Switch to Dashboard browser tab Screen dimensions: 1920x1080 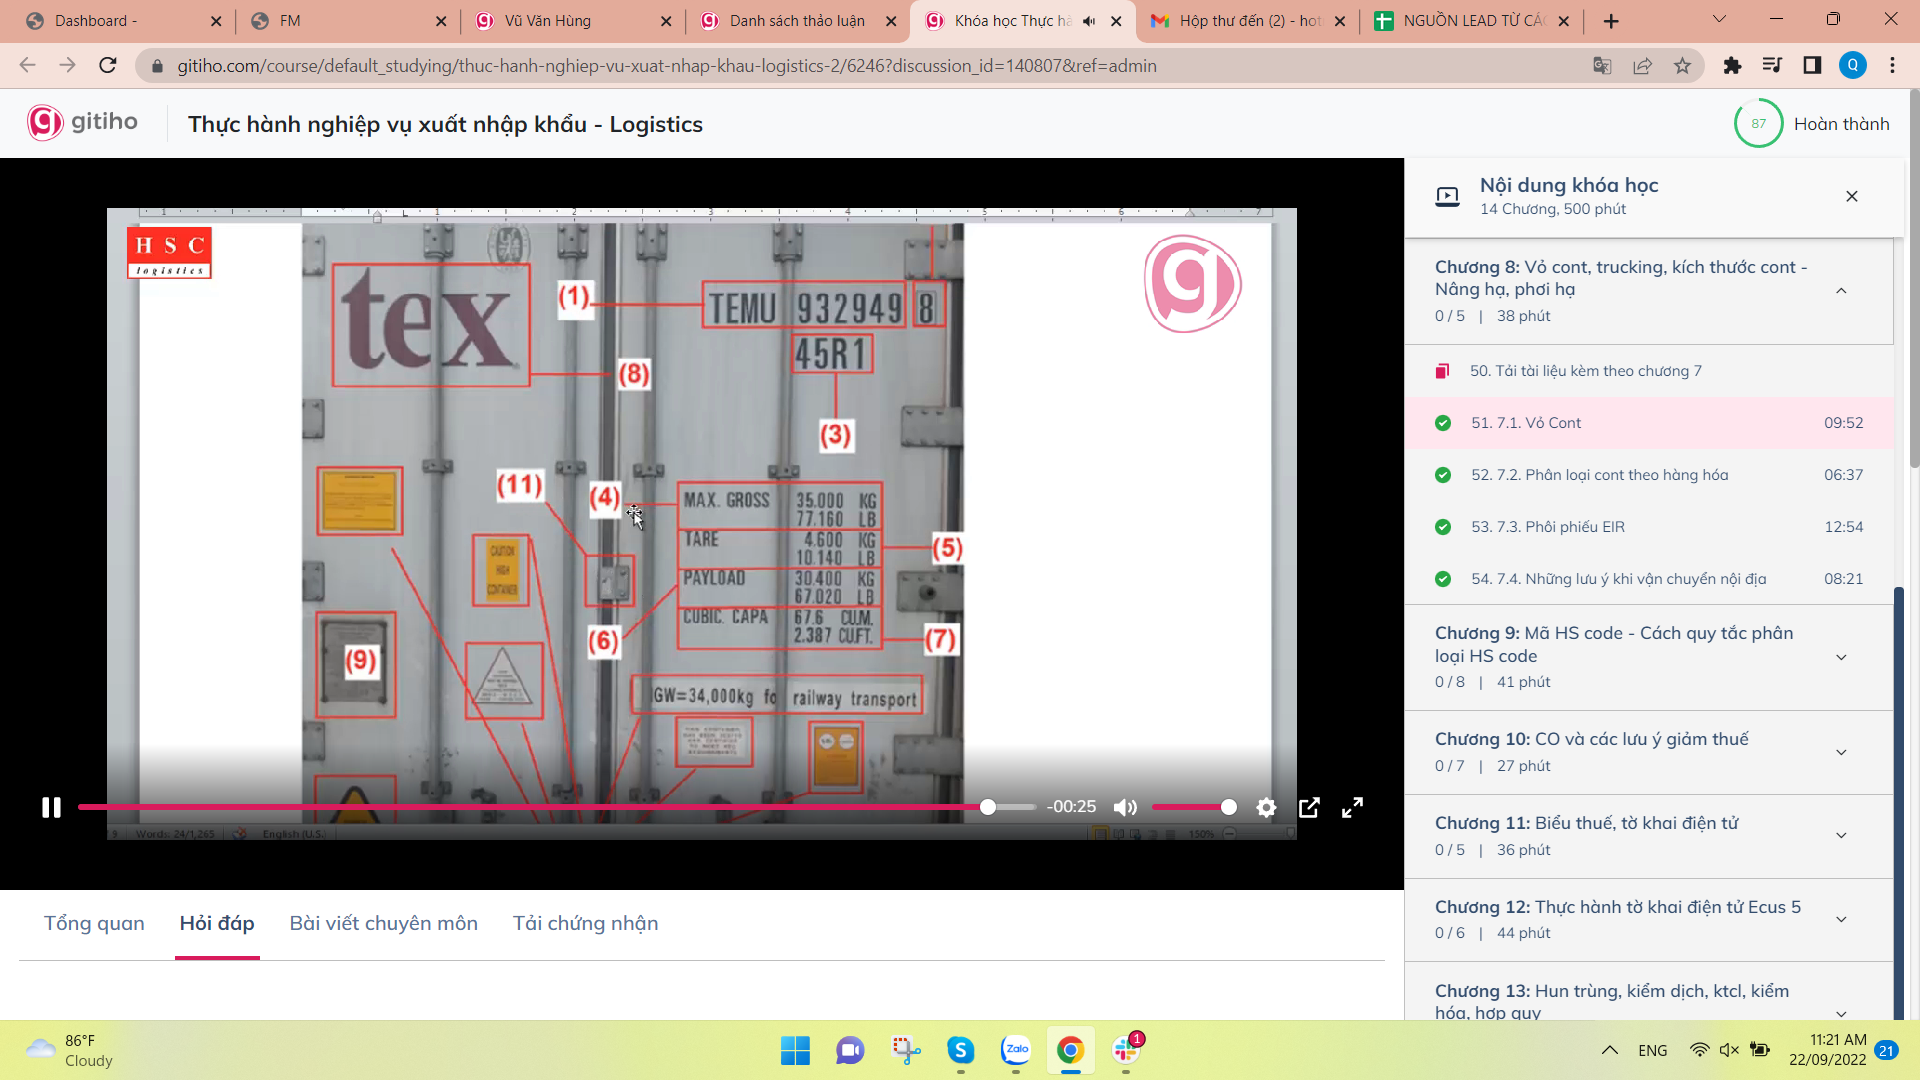coord(122,21)
